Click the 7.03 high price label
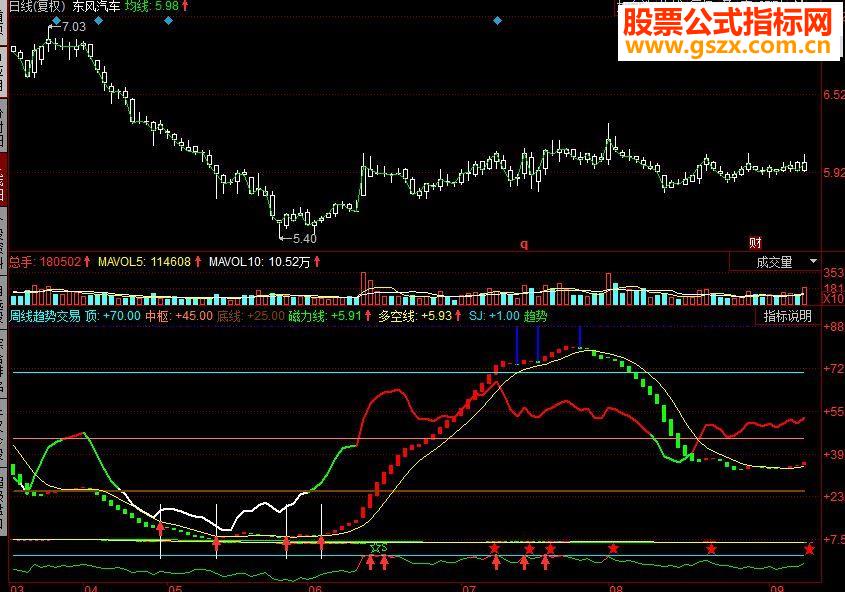 tap(73, 26)
